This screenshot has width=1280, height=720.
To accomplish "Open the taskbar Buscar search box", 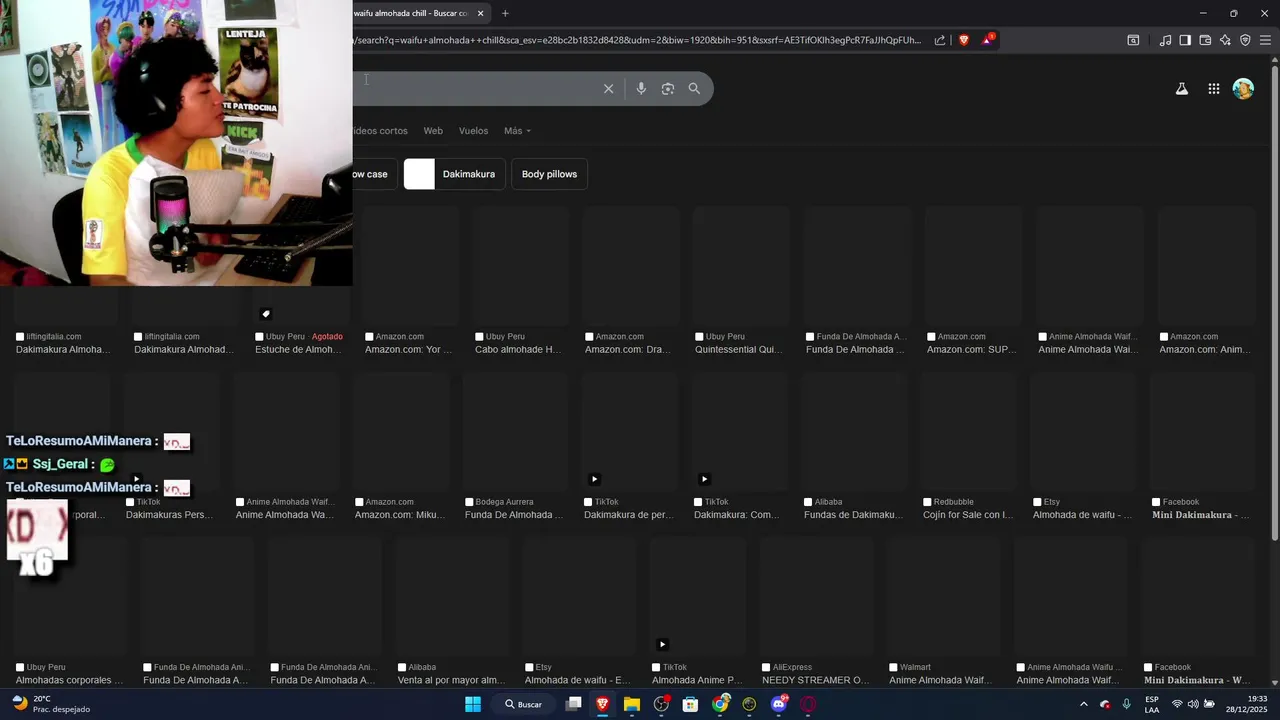I will tap(524, 704).
